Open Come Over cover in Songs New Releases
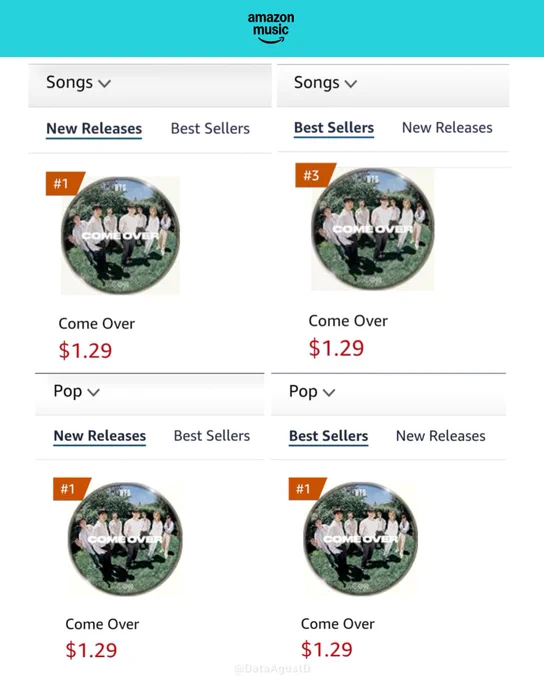544x680 pixels. (x=120, y=235)
